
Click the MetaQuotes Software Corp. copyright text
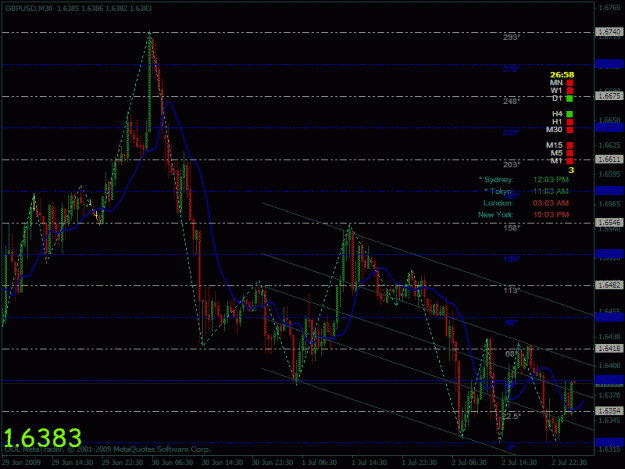pyautogui.click(x=106, y=449)
